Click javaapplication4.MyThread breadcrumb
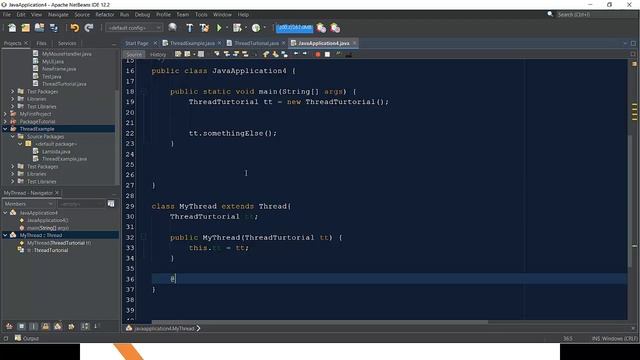Screen dimensions: 640x360 click(164, 328)
